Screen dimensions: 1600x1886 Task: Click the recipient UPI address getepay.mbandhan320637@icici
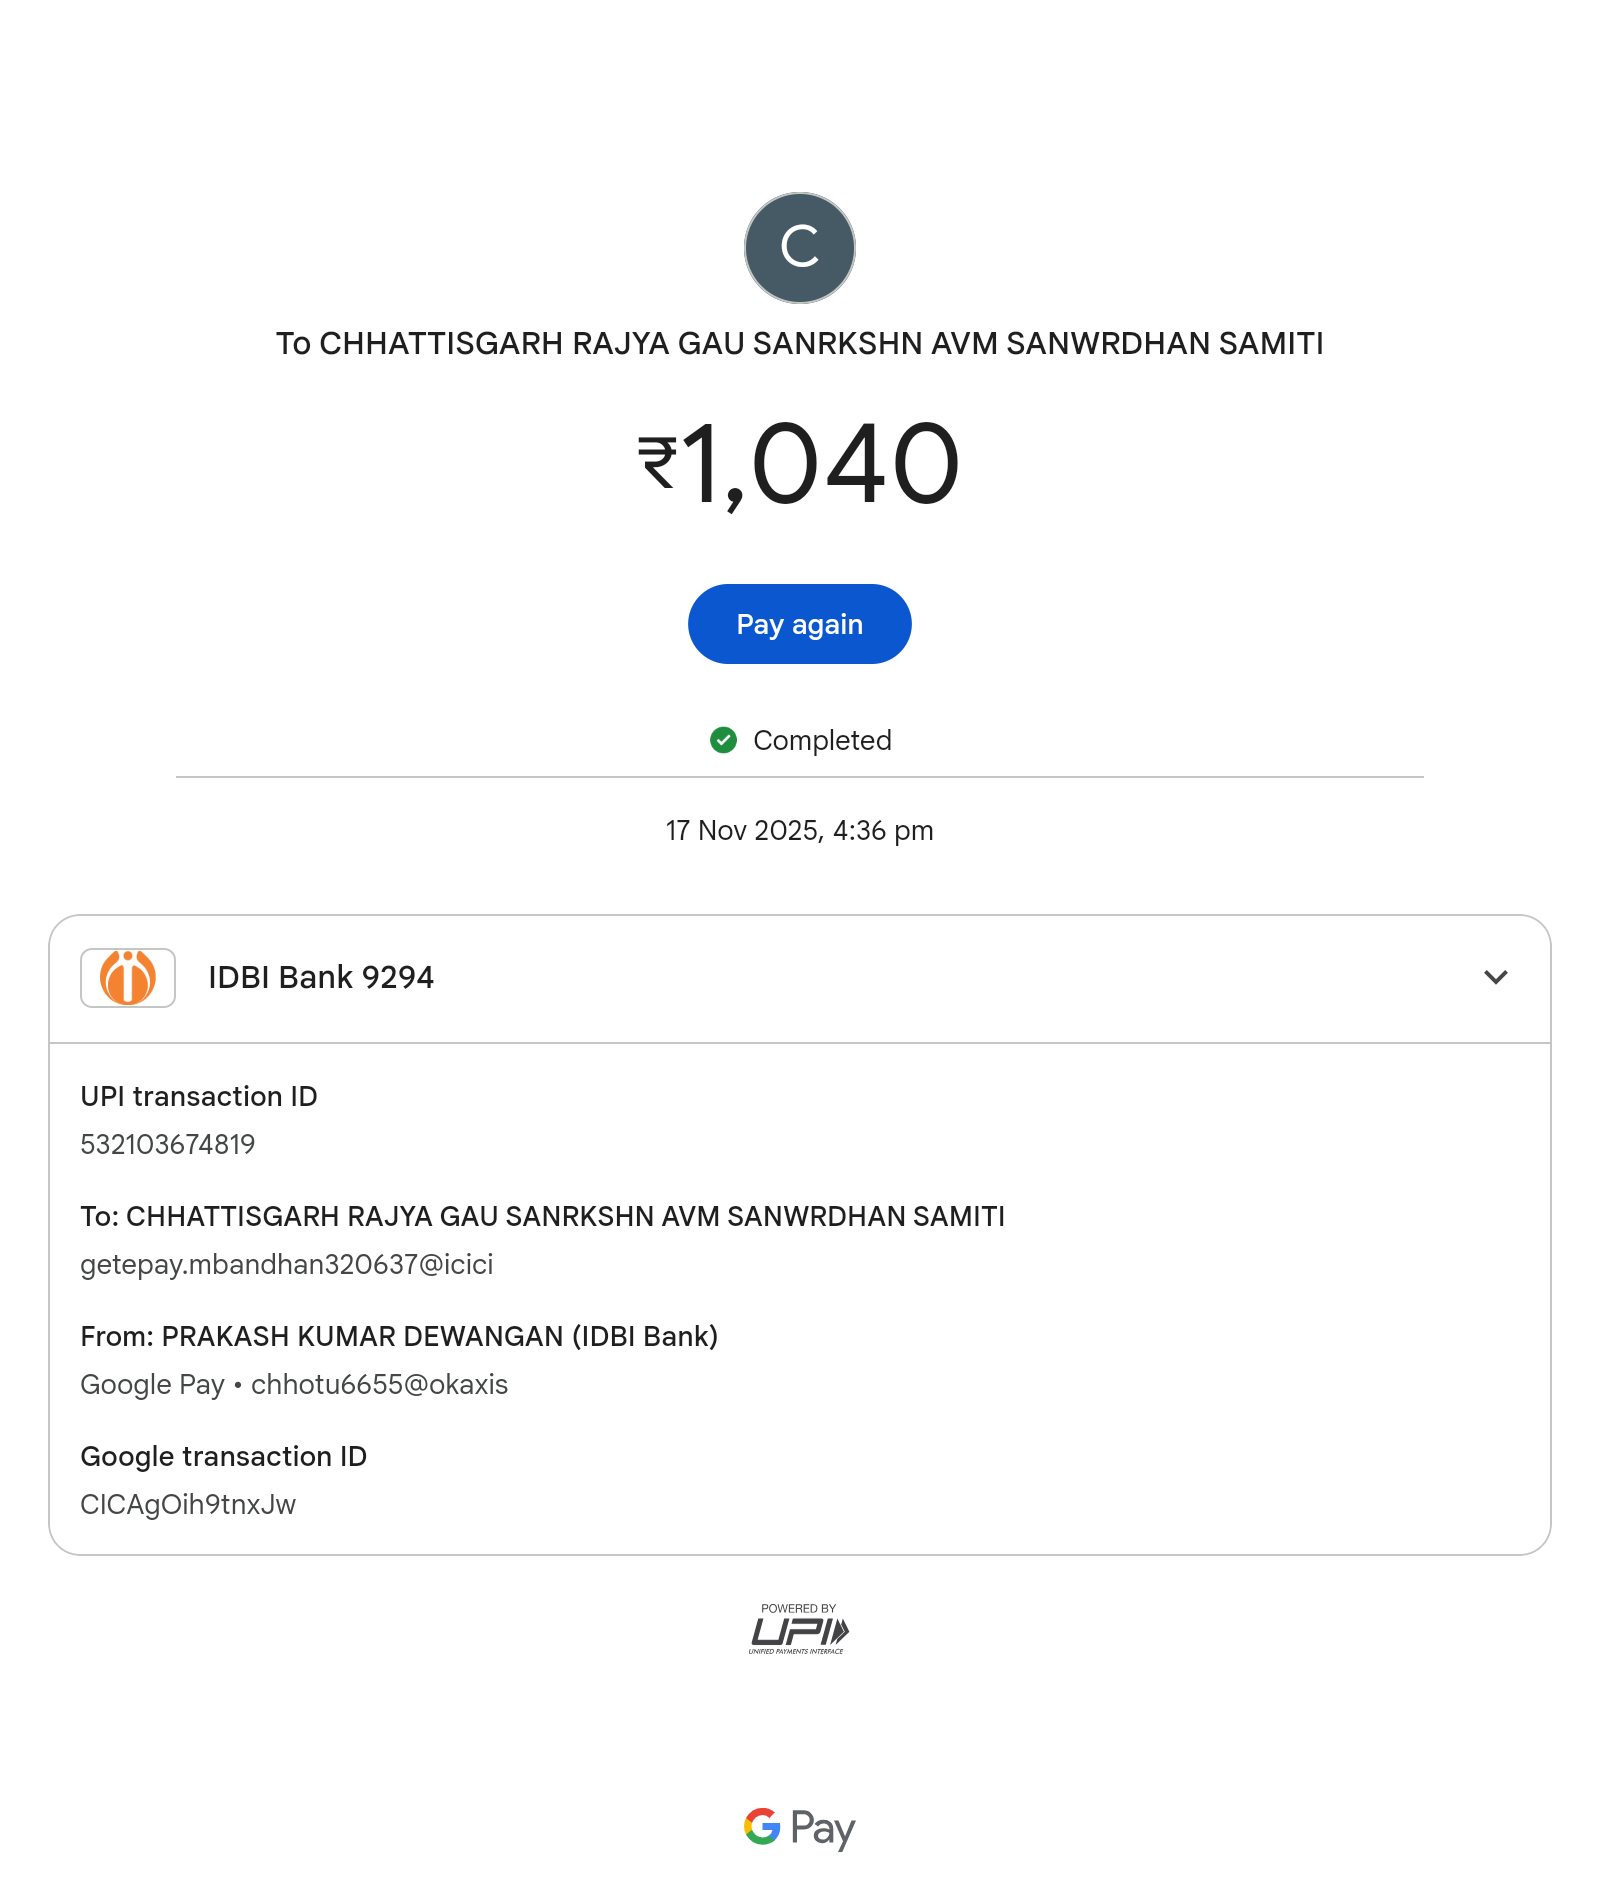click(287, 1264)
